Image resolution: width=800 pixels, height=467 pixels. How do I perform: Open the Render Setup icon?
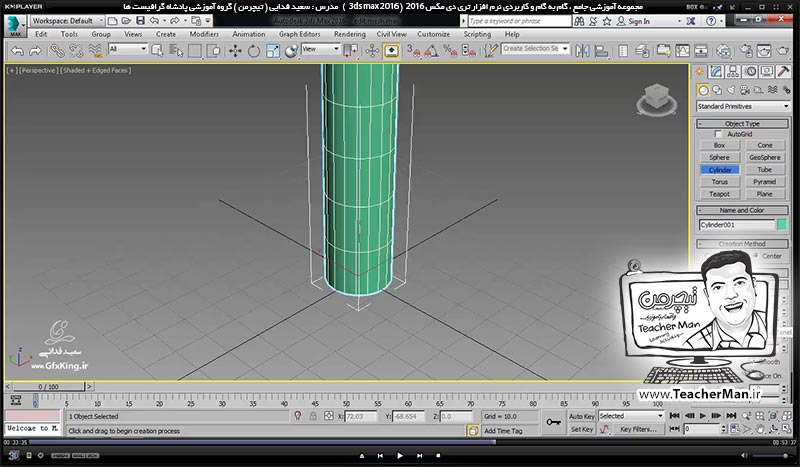745,51
